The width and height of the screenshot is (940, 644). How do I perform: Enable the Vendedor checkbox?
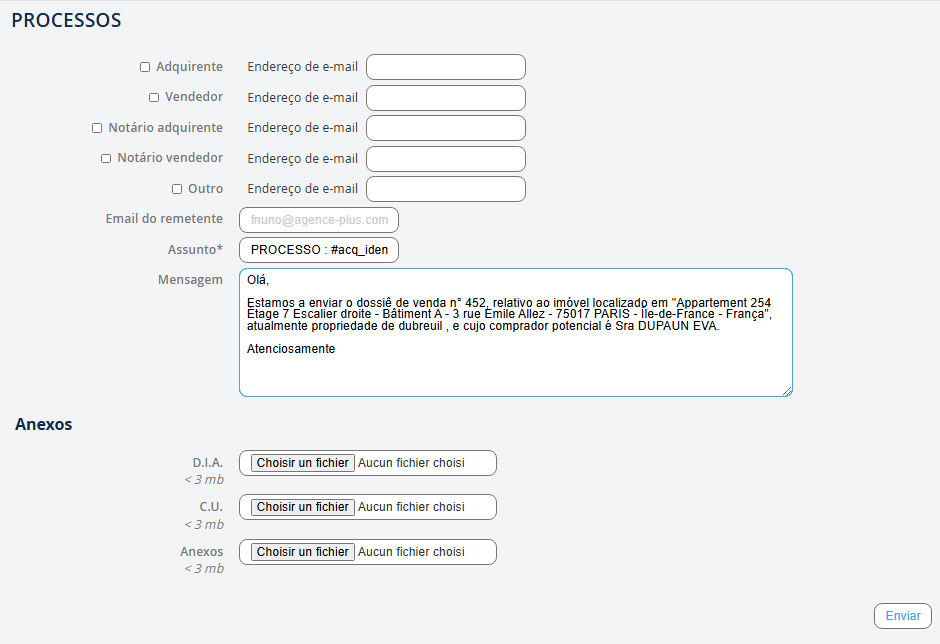pyautogui.click(x=154, y=98)
